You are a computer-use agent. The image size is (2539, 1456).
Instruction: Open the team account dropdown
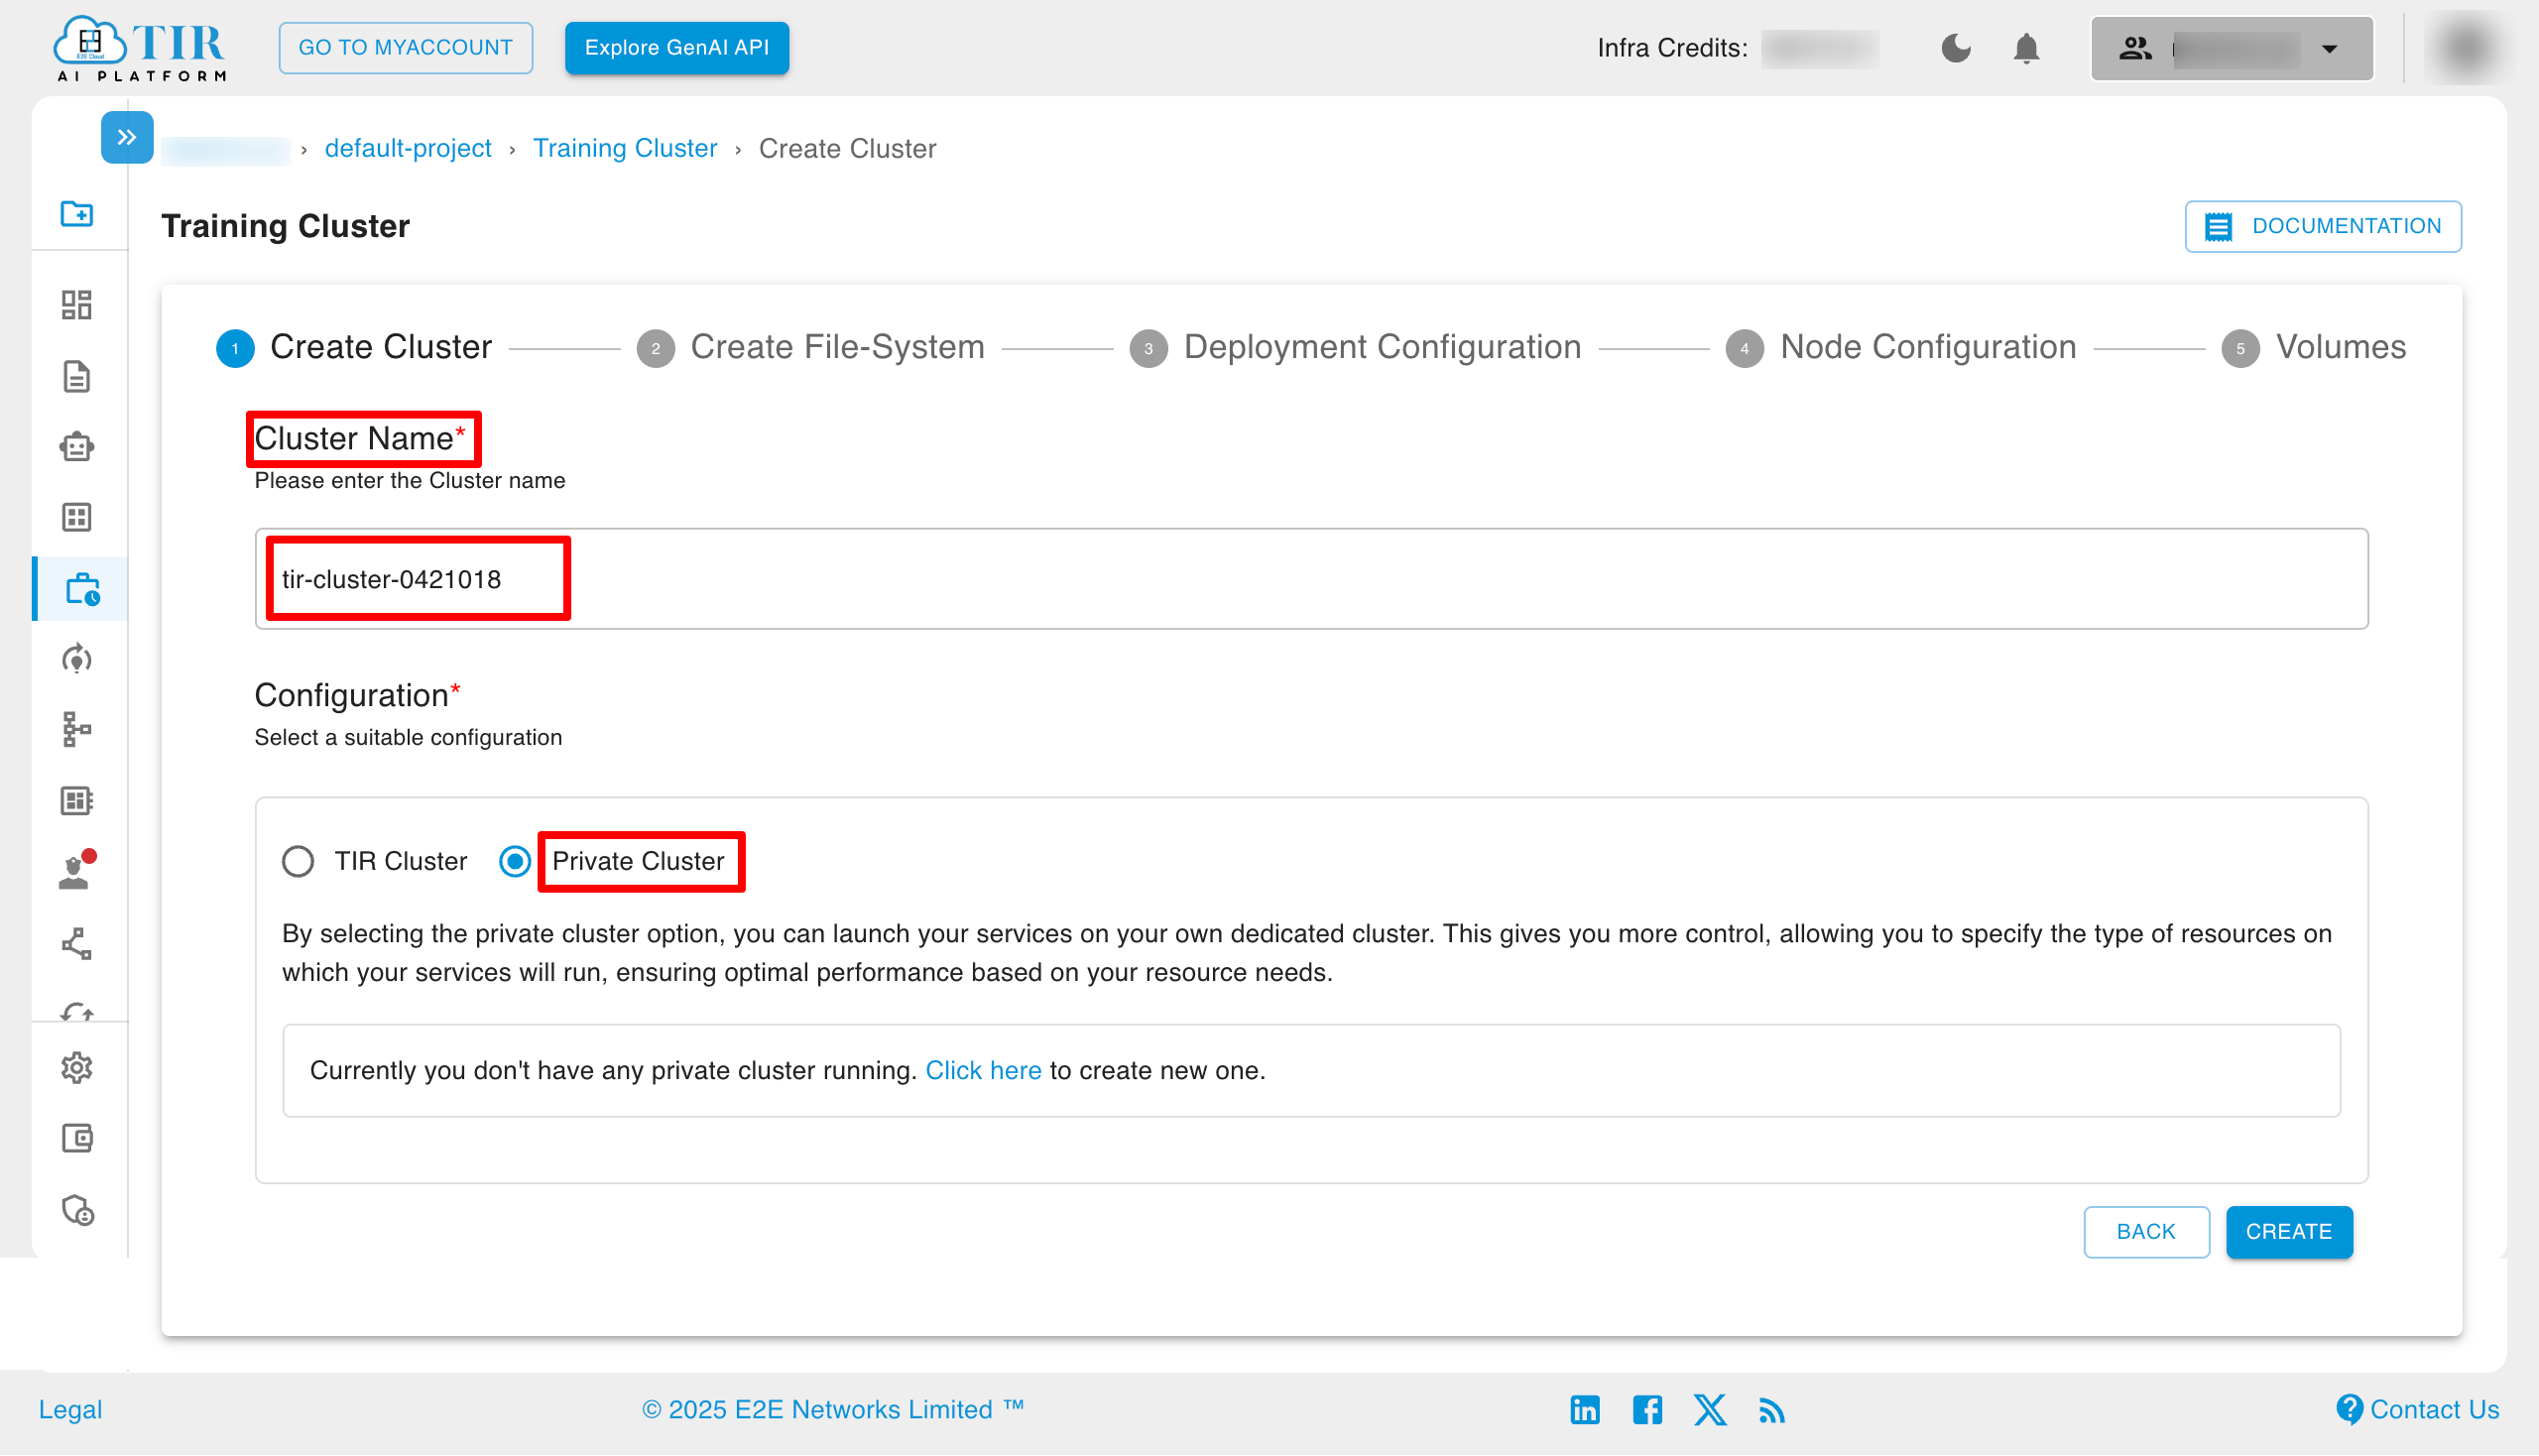tap(2232, 47)
